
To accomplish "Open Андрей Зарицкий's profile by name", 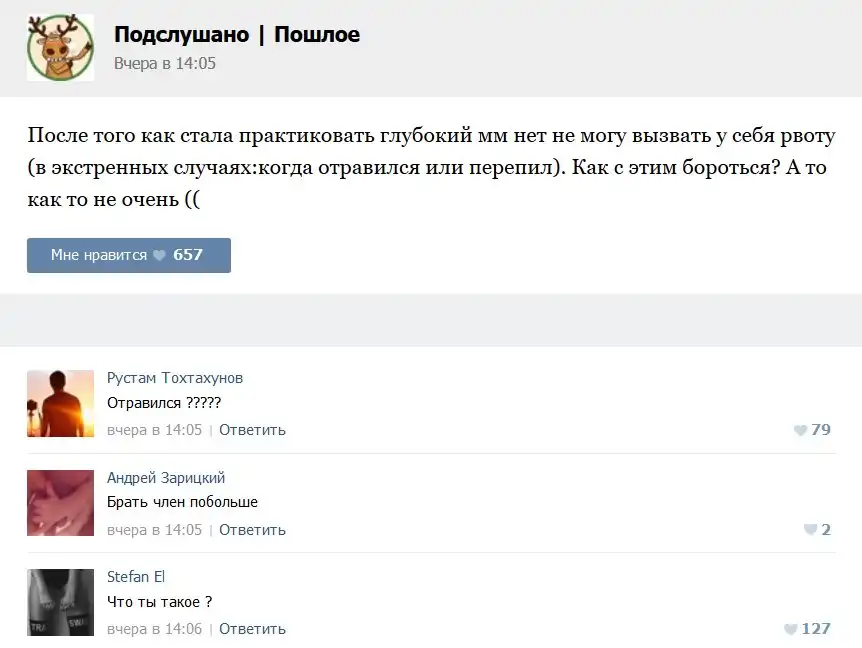I will (166, 478).
